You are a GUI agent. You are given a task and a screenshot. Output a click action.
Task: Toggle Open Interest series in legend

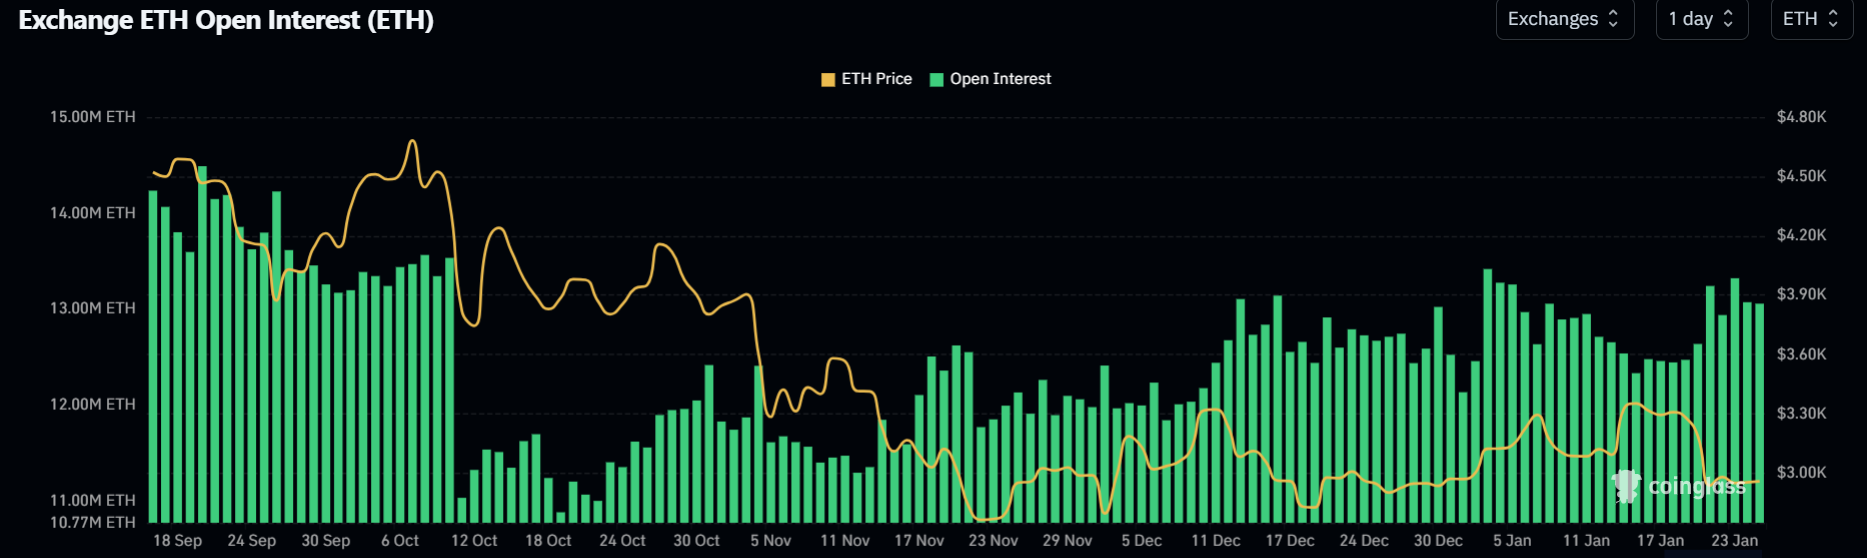tap(1000, 79)
